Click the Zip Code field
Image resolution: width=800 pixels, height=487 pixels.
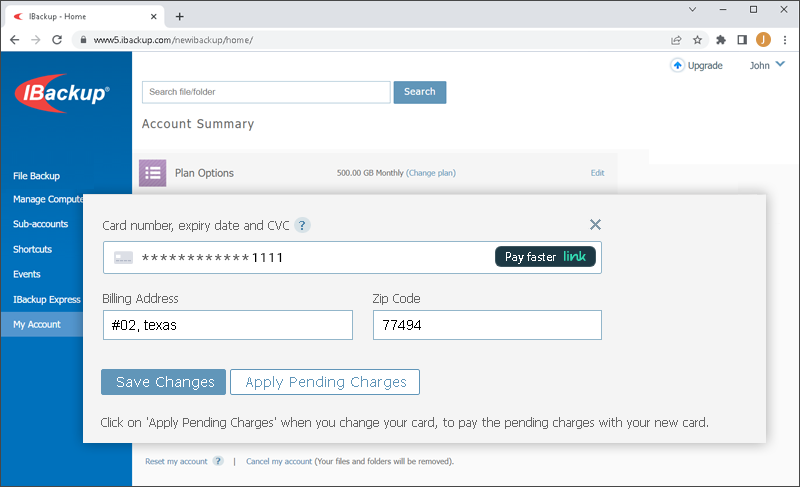[x=487, y=325]
